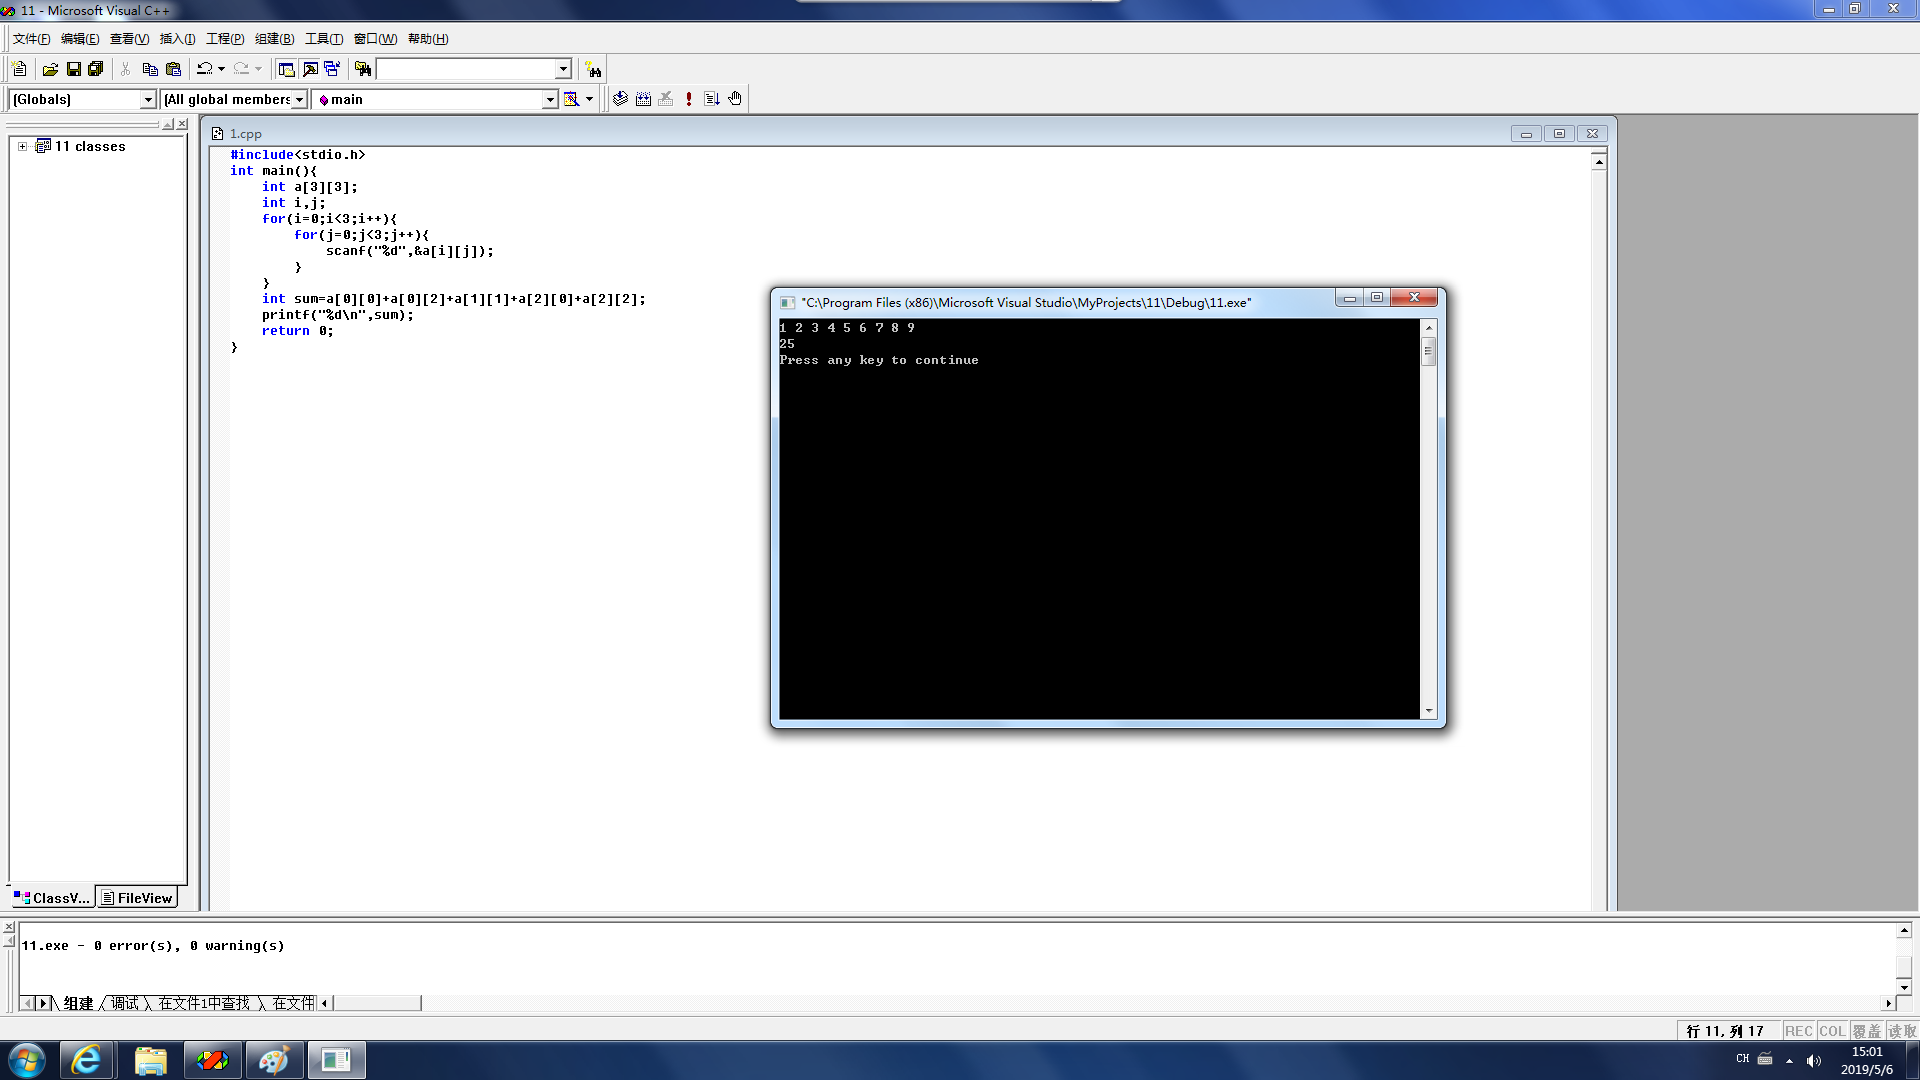Open the Globals class dropdown
The width and height of the screenshot is (1920, 1080).
coord(148,99)
